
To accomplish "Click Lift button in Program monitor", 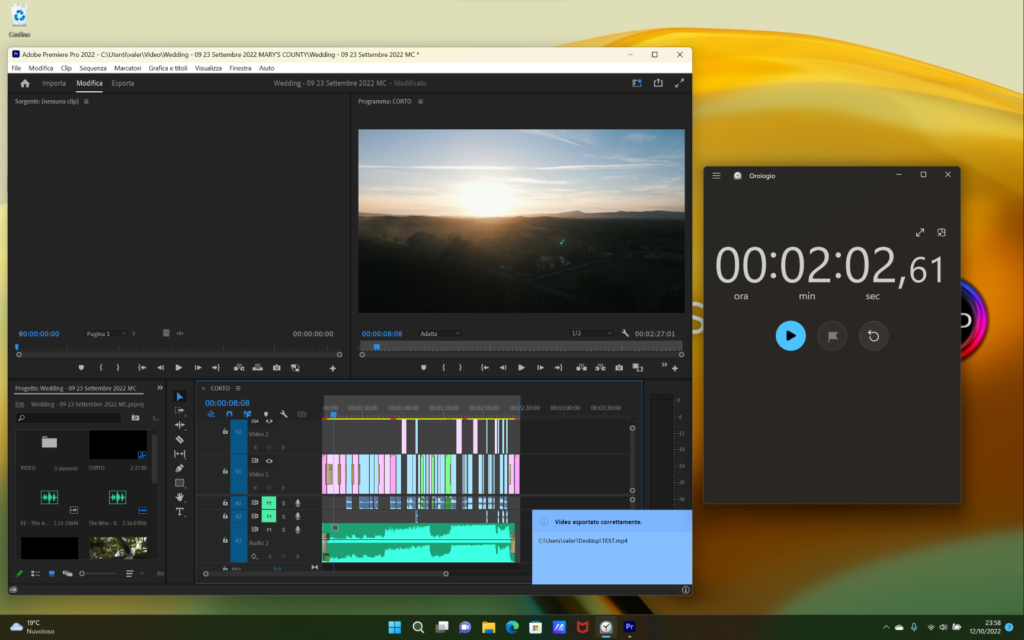I will pyautogui.click(x=581, y=368).
